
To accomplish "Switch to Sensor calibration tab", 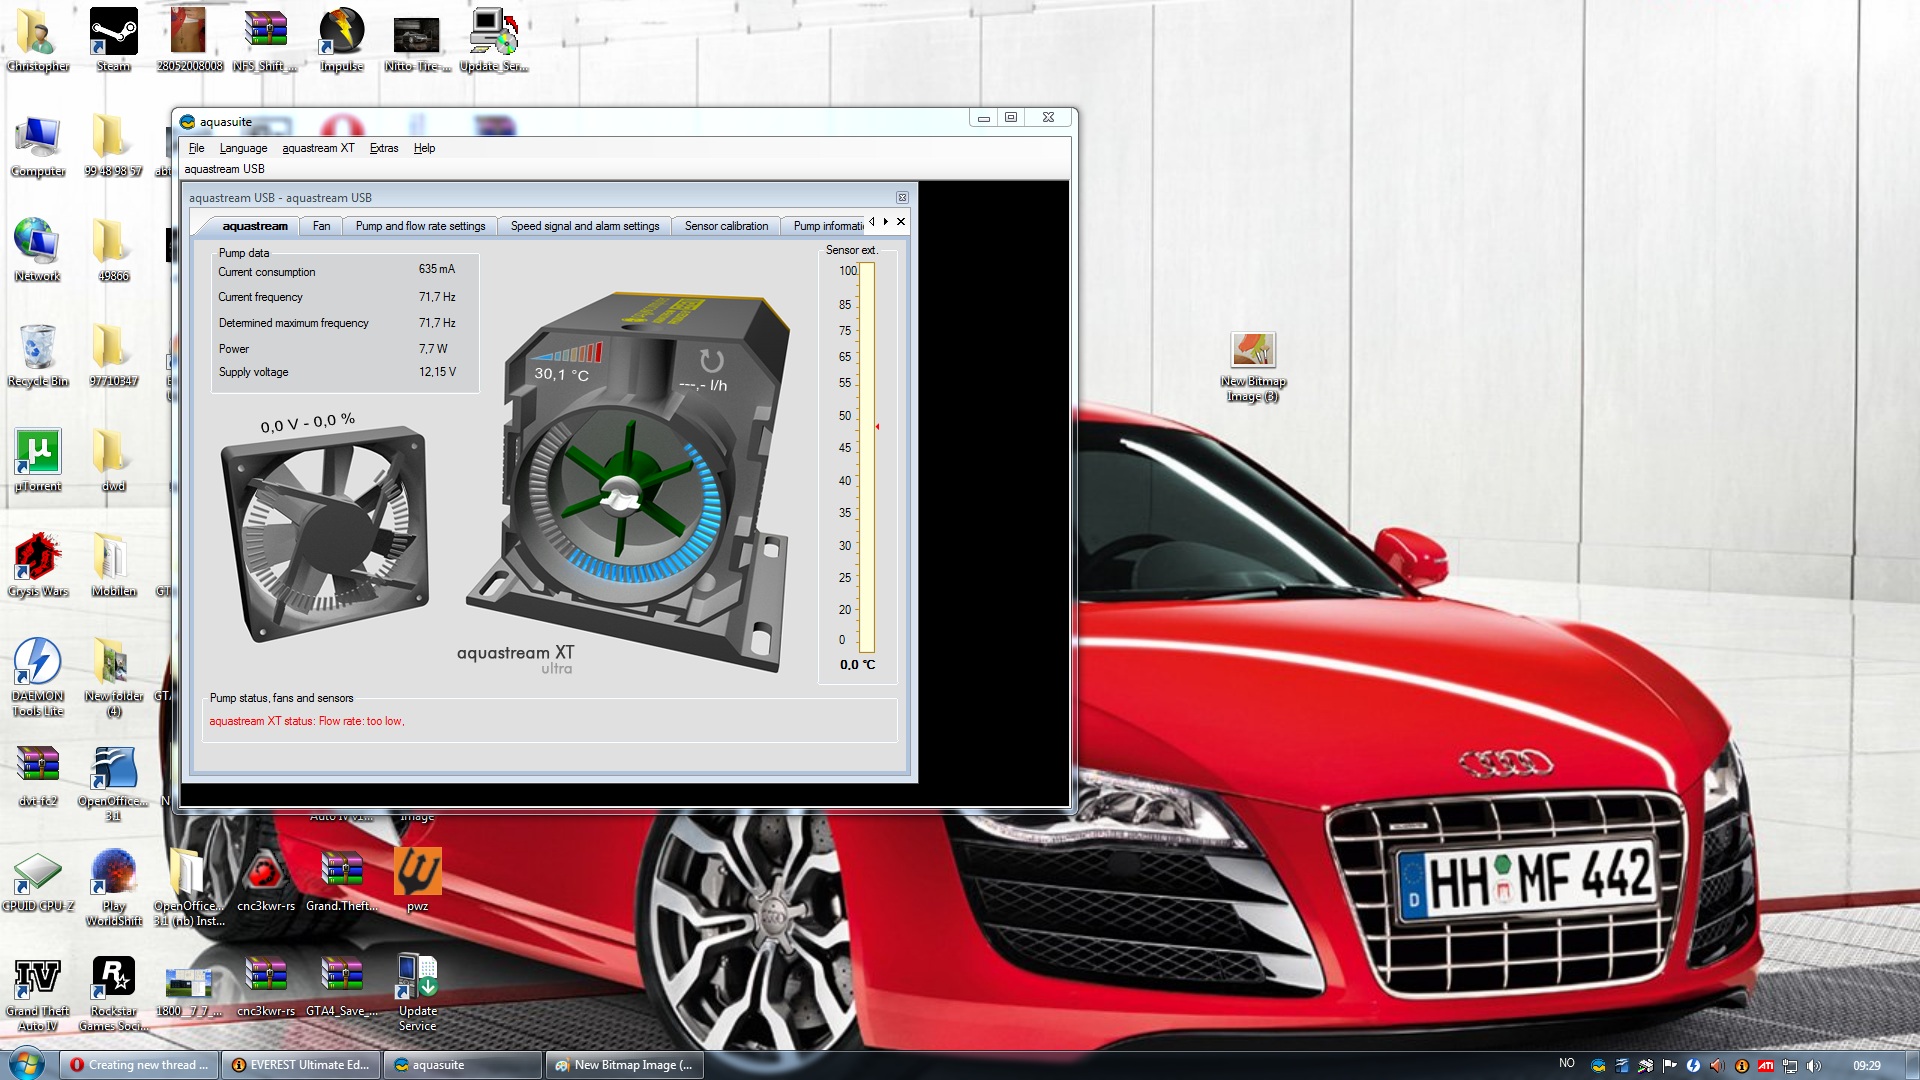I will click(x=726, y=226).
